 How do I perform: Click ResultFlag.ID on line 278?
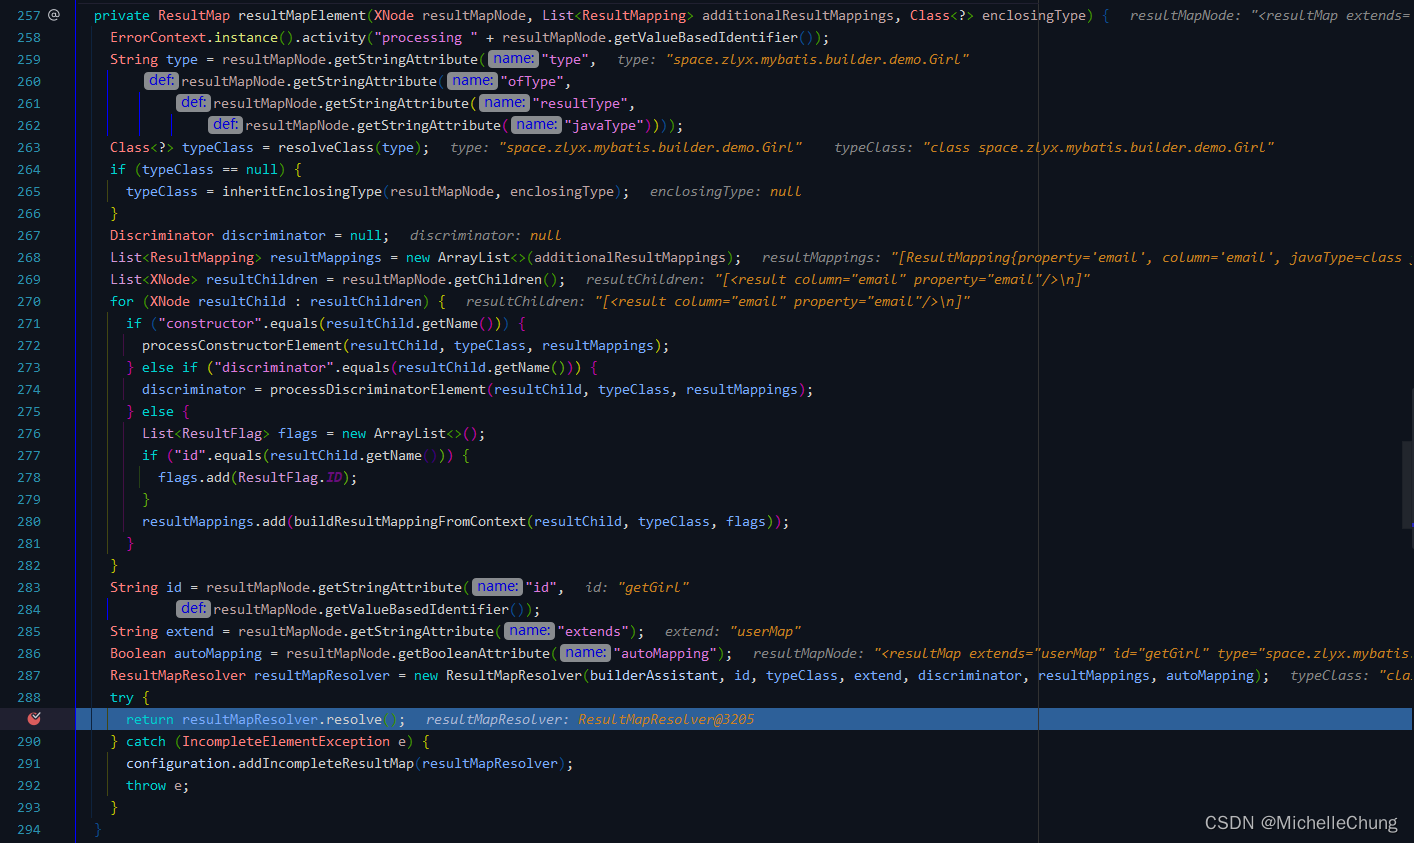pos(290,477)
